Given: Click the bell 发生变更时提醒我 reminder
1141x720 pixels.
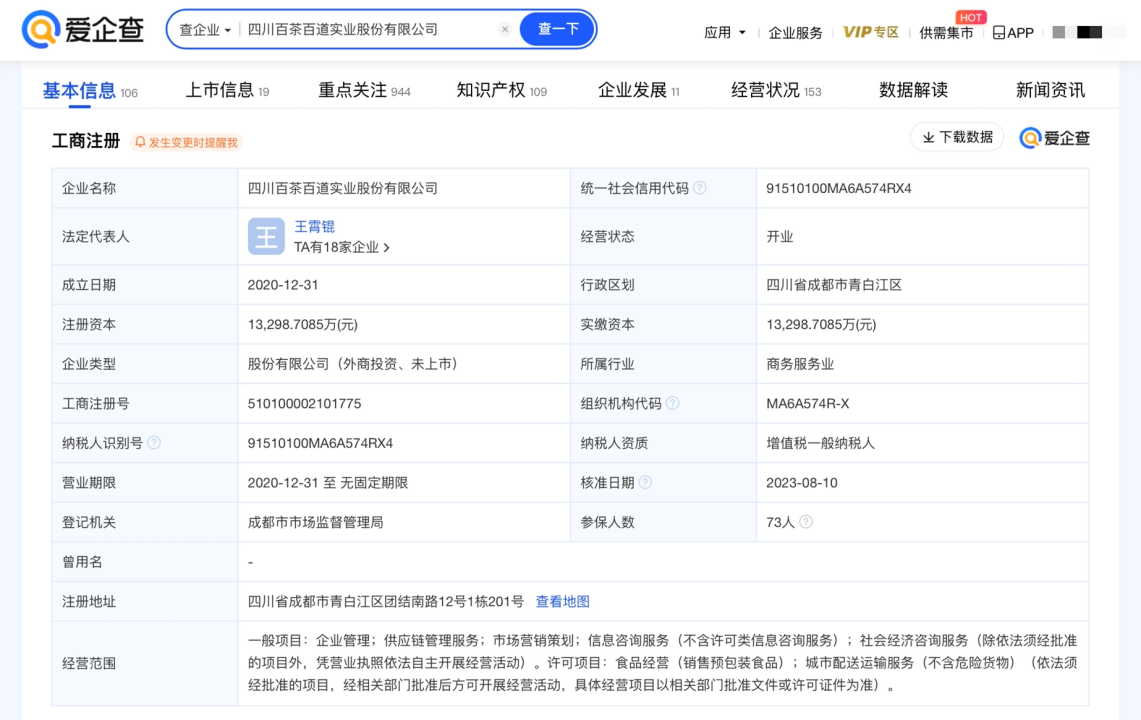Looking at the screenshot, I should click(x=186, y=142).
